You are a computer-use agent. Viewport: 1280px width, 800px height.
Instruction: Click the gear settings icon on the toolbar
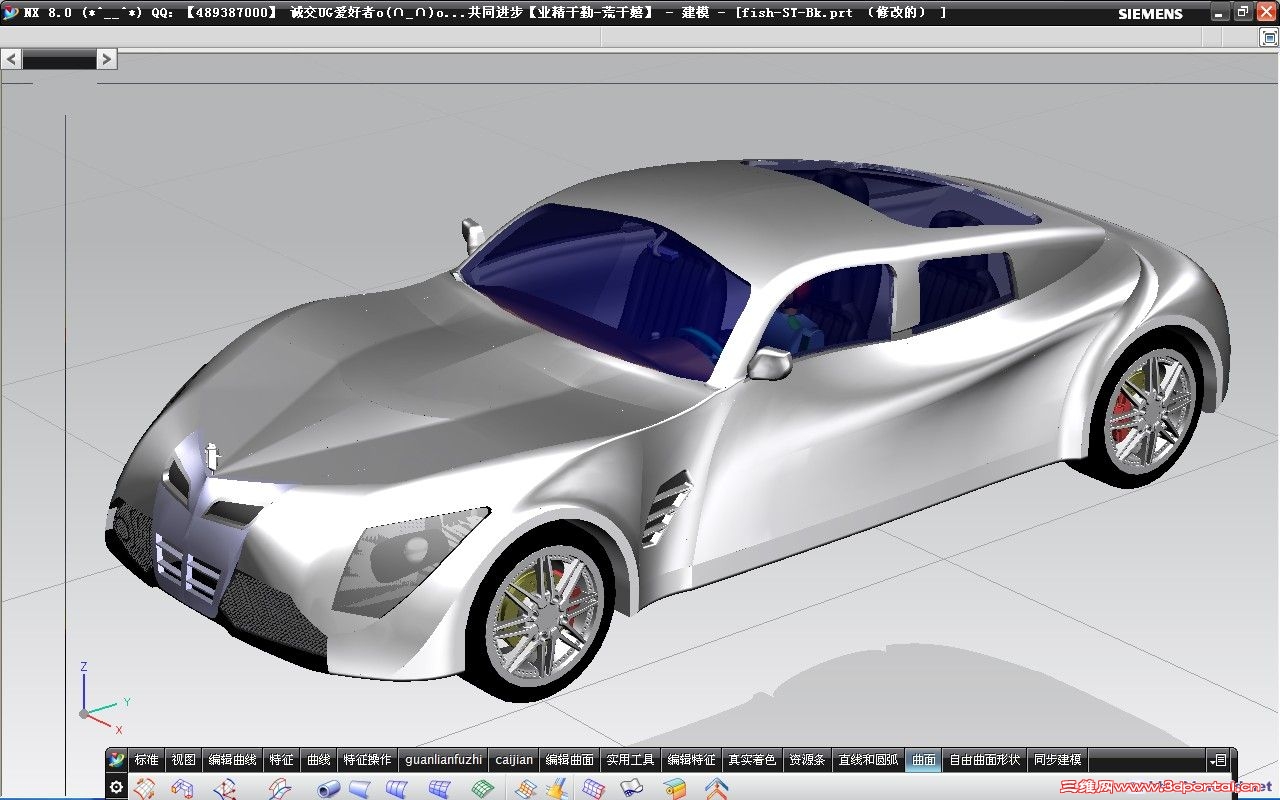point(116,787)
